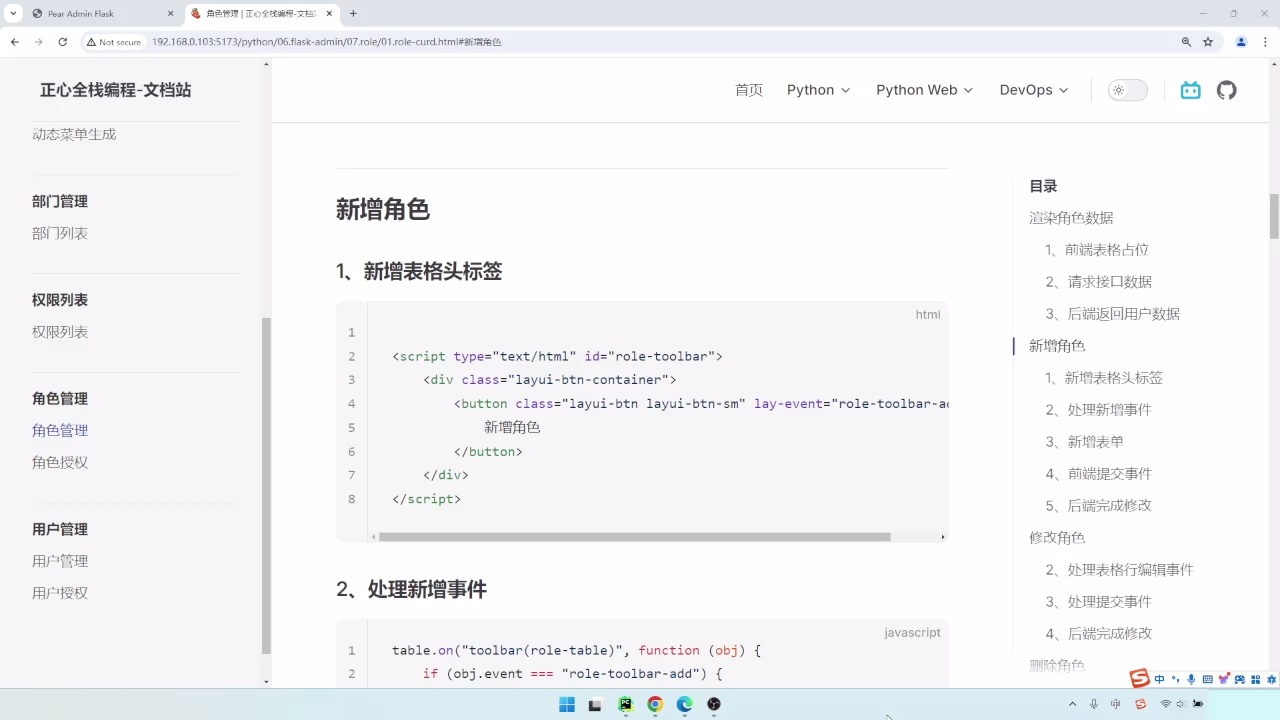Reload the page via the refresh icon
This screenshot has width=1280, height=720.
coord(63,42)
